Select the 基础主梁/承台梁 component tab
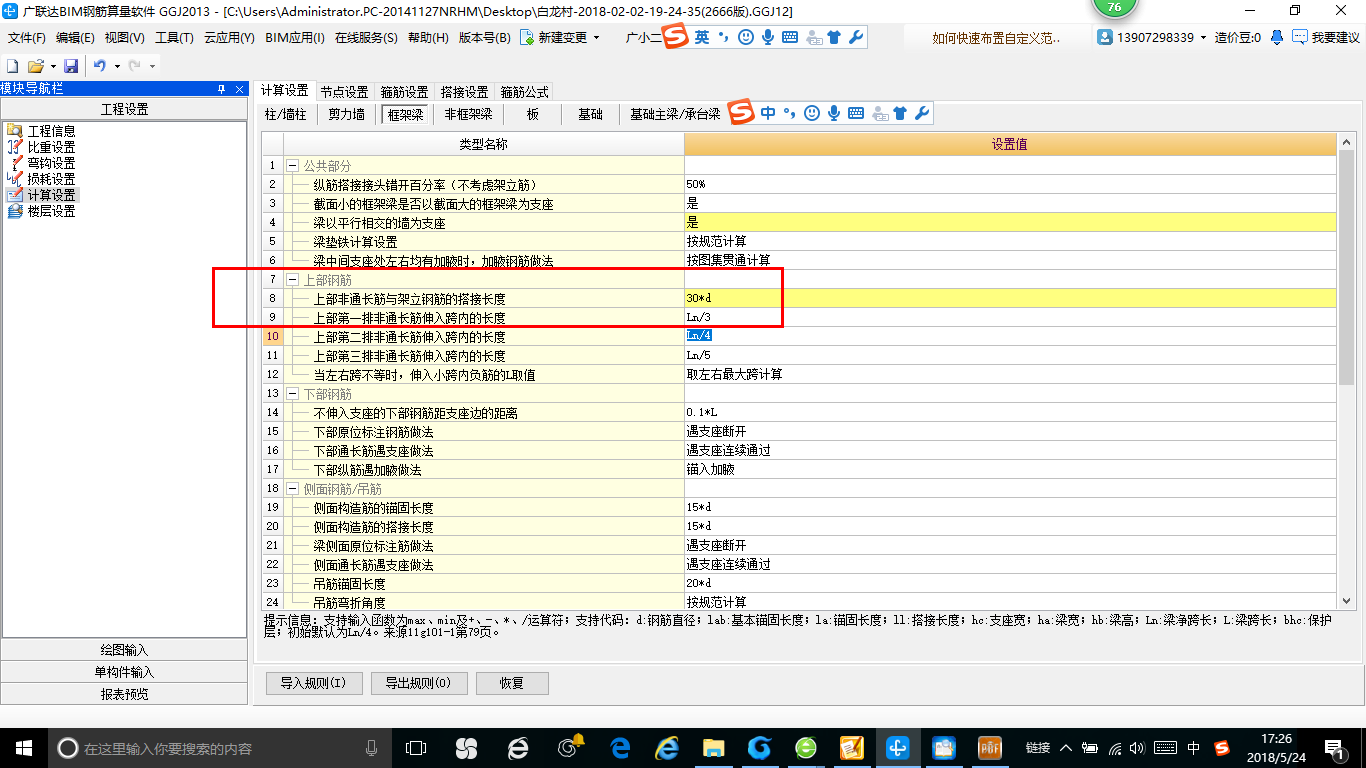 tap(675, 115)
